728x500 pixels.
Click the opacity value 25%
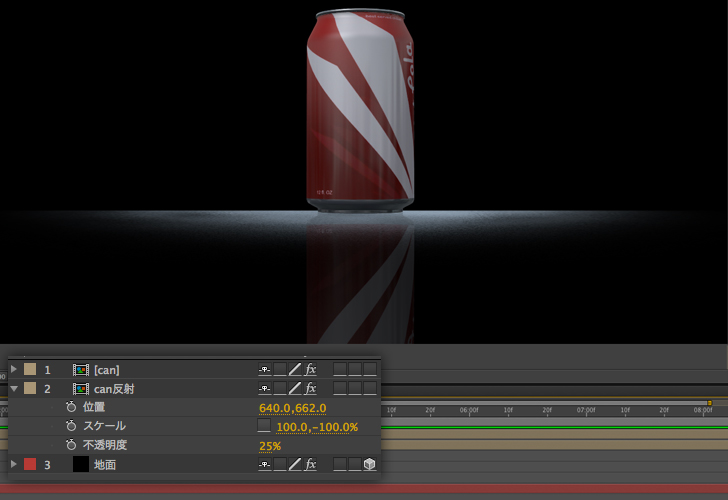pos(270,446)
